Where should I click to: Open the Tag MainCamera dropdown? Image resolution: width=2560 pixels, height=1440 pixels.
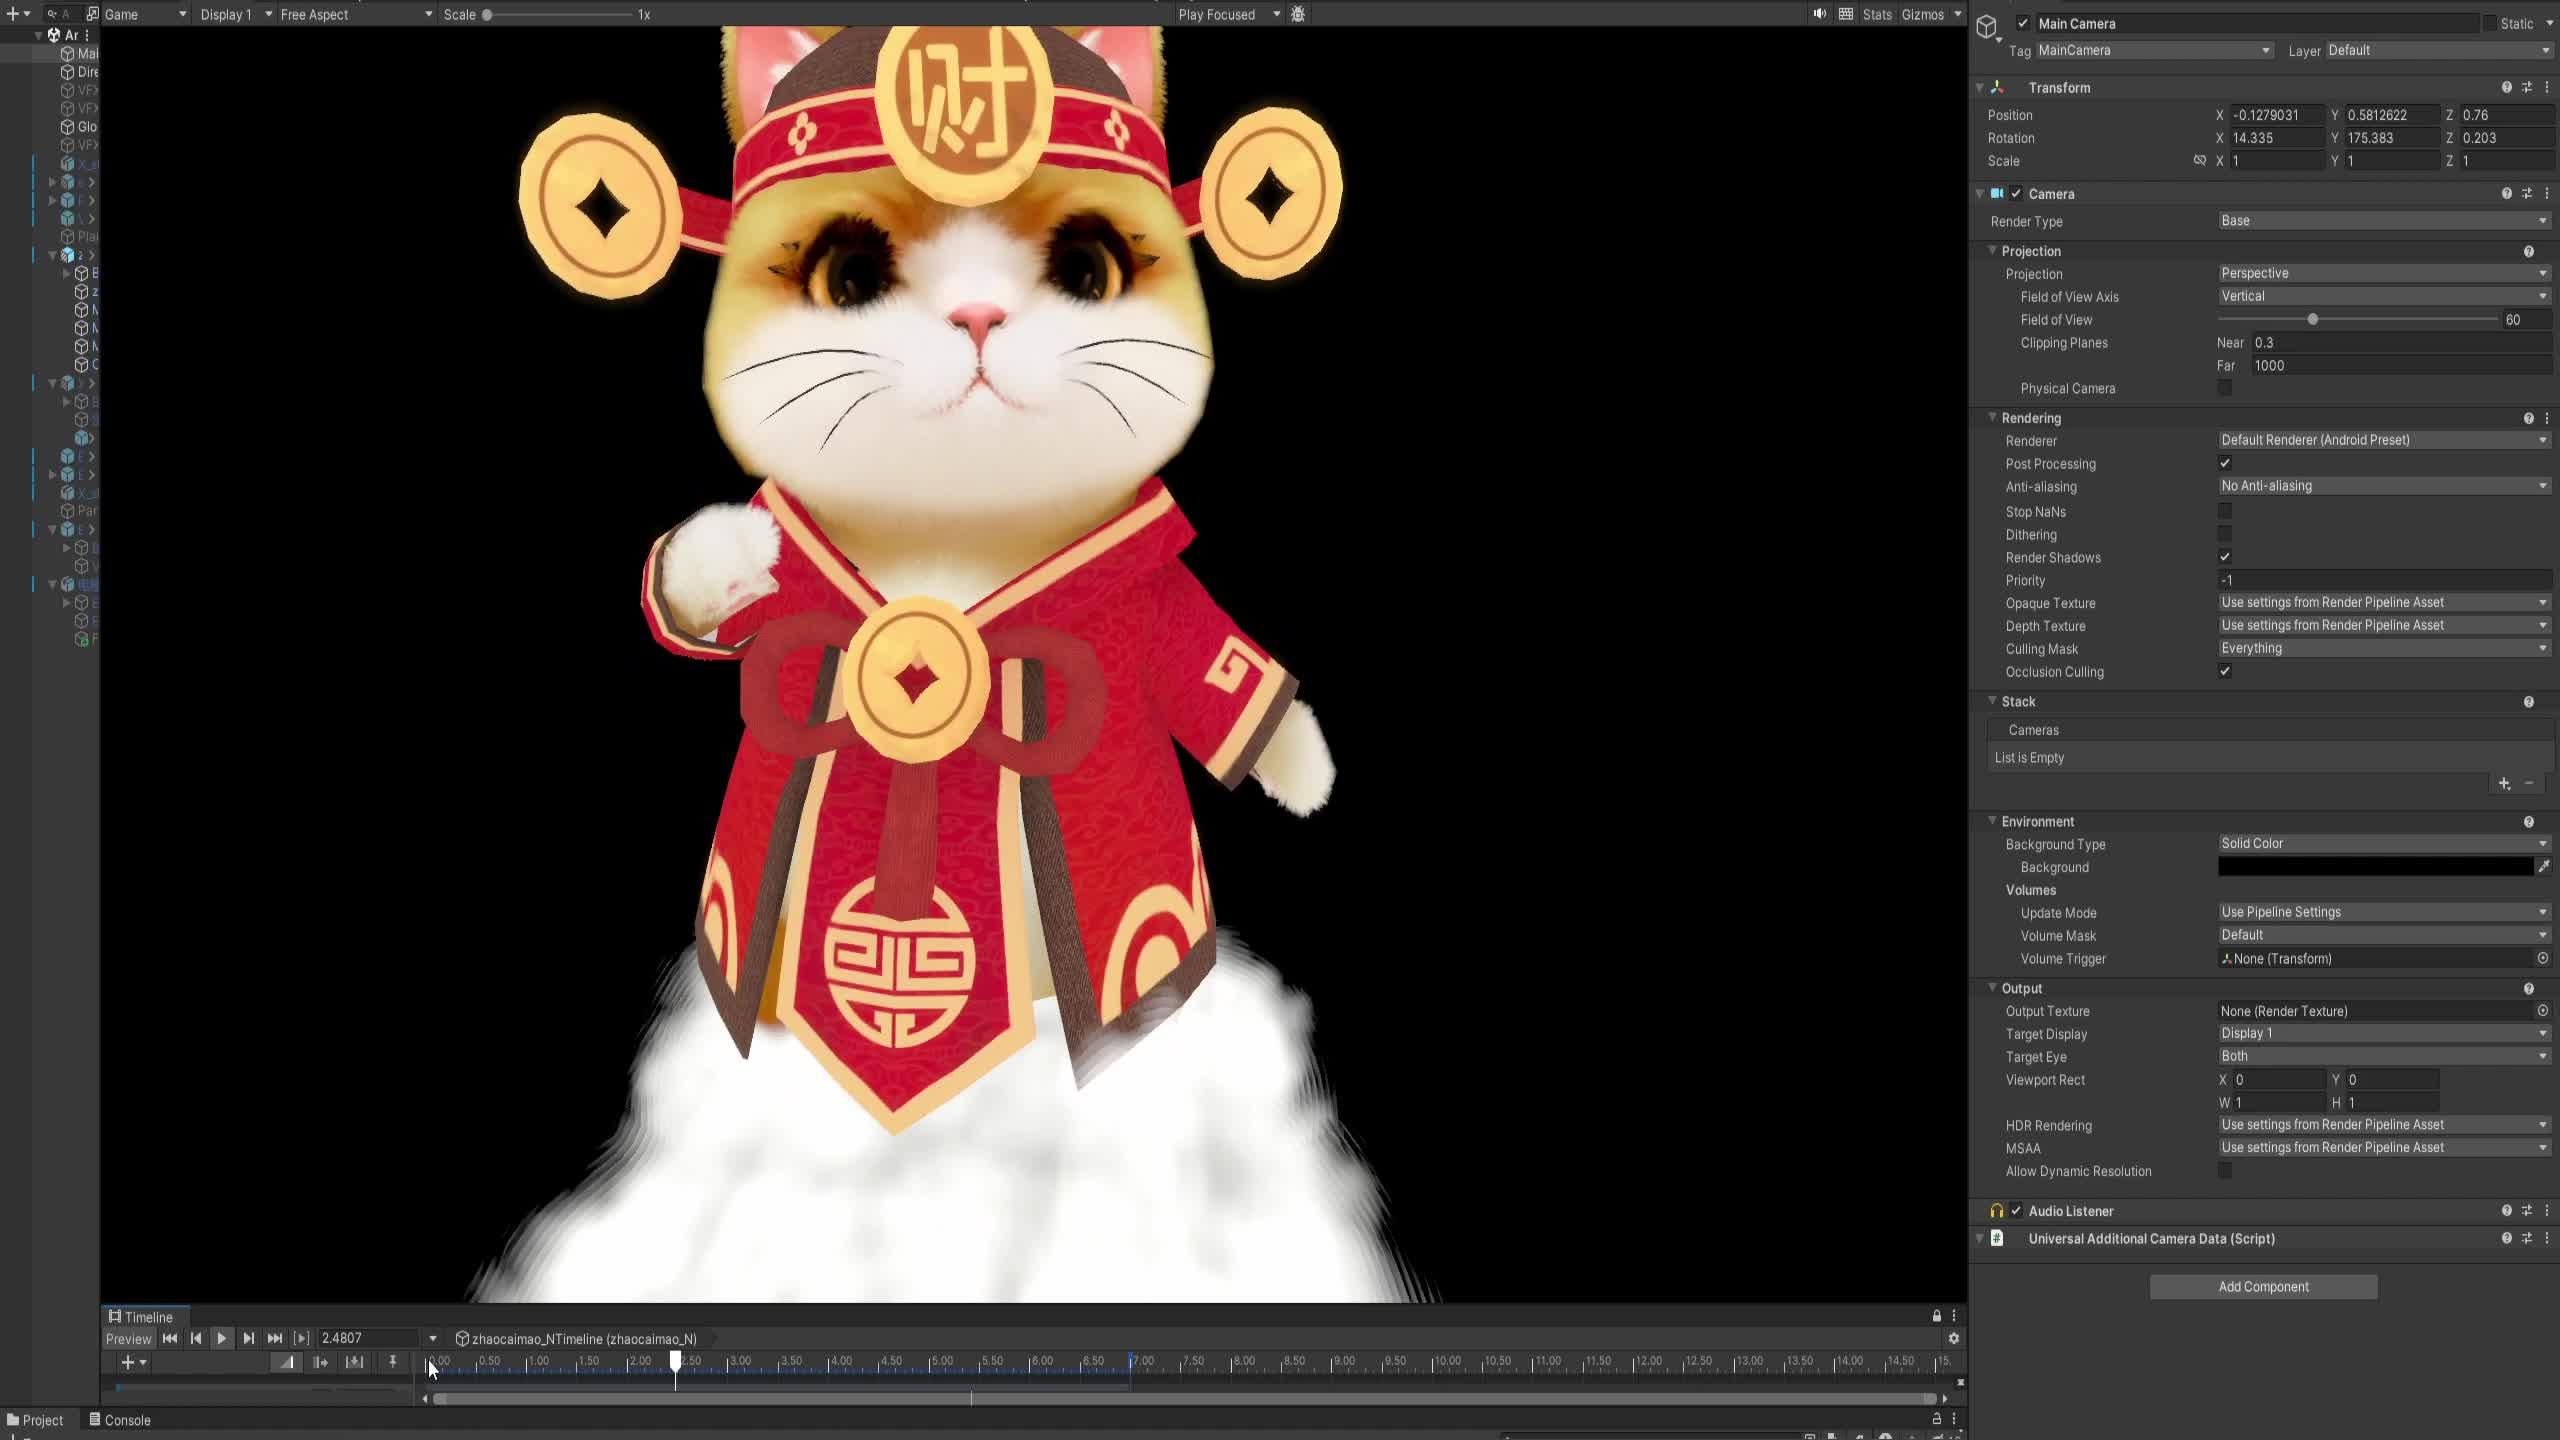point(2152,50)
